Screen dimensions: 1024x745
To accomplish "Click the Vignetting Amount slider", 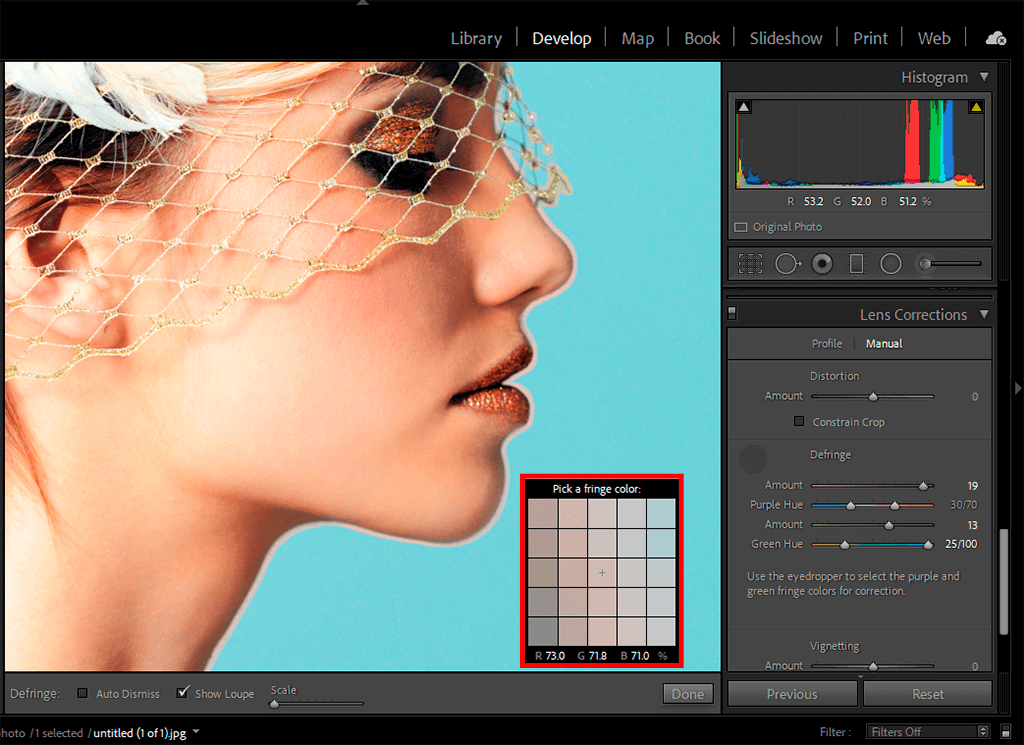I will (x=872, y=666).
